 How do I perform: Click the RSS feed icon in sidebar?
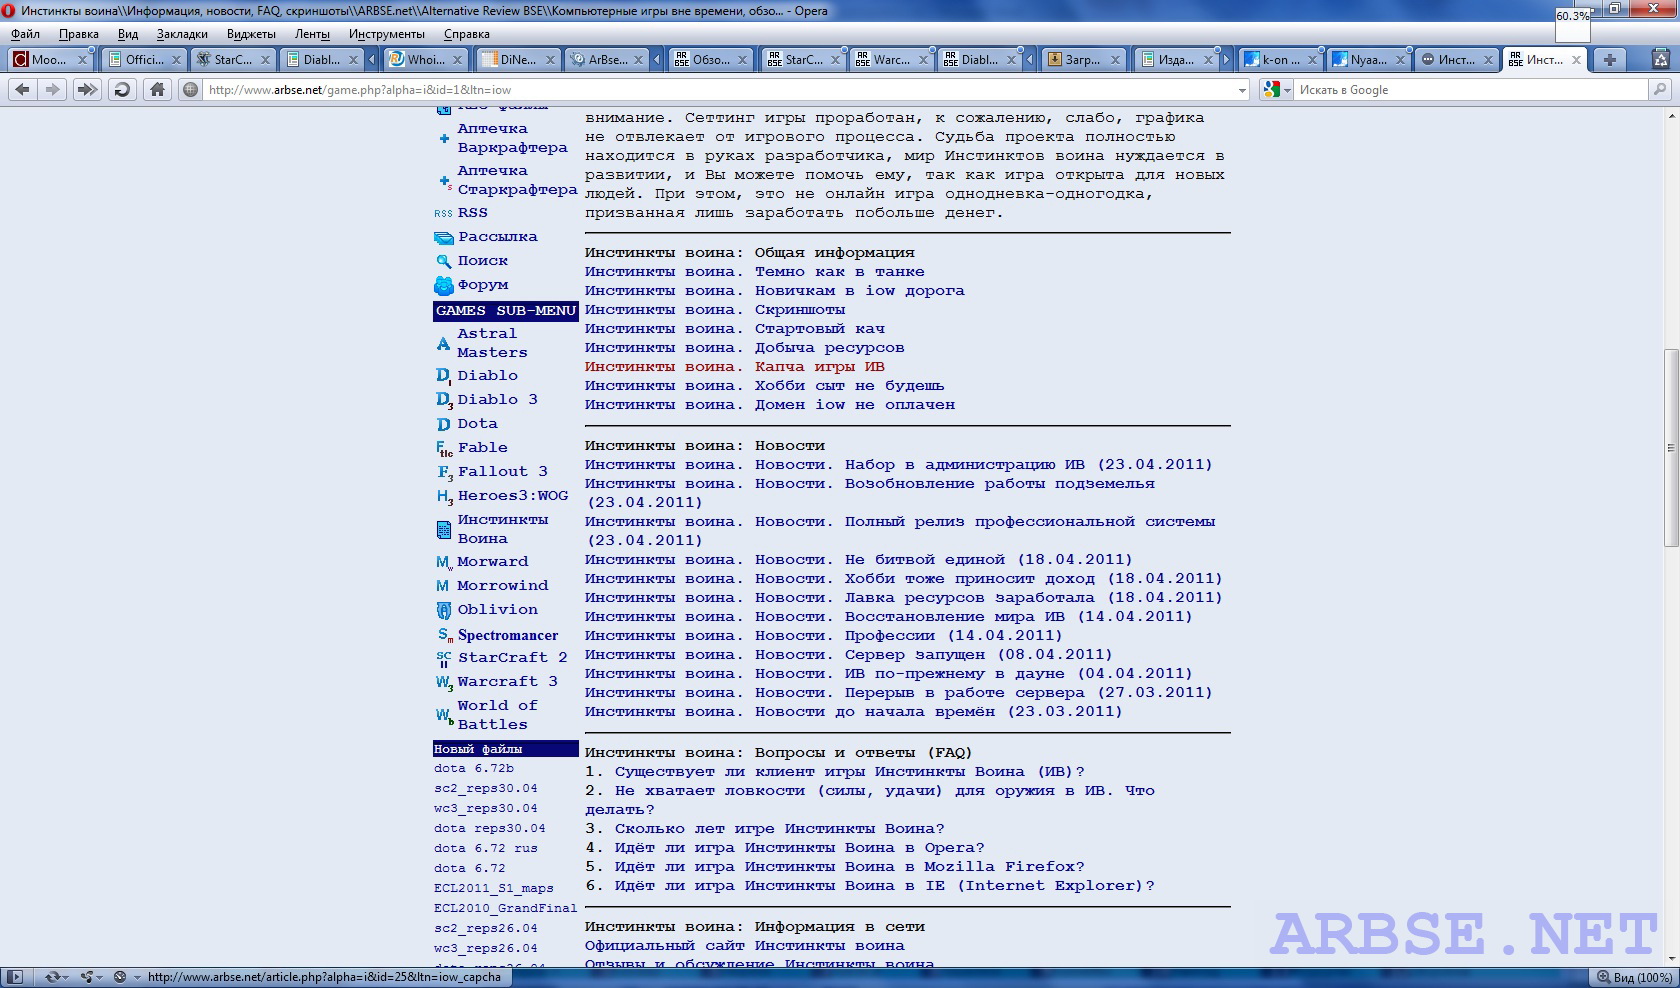click(x=443, y=213)
